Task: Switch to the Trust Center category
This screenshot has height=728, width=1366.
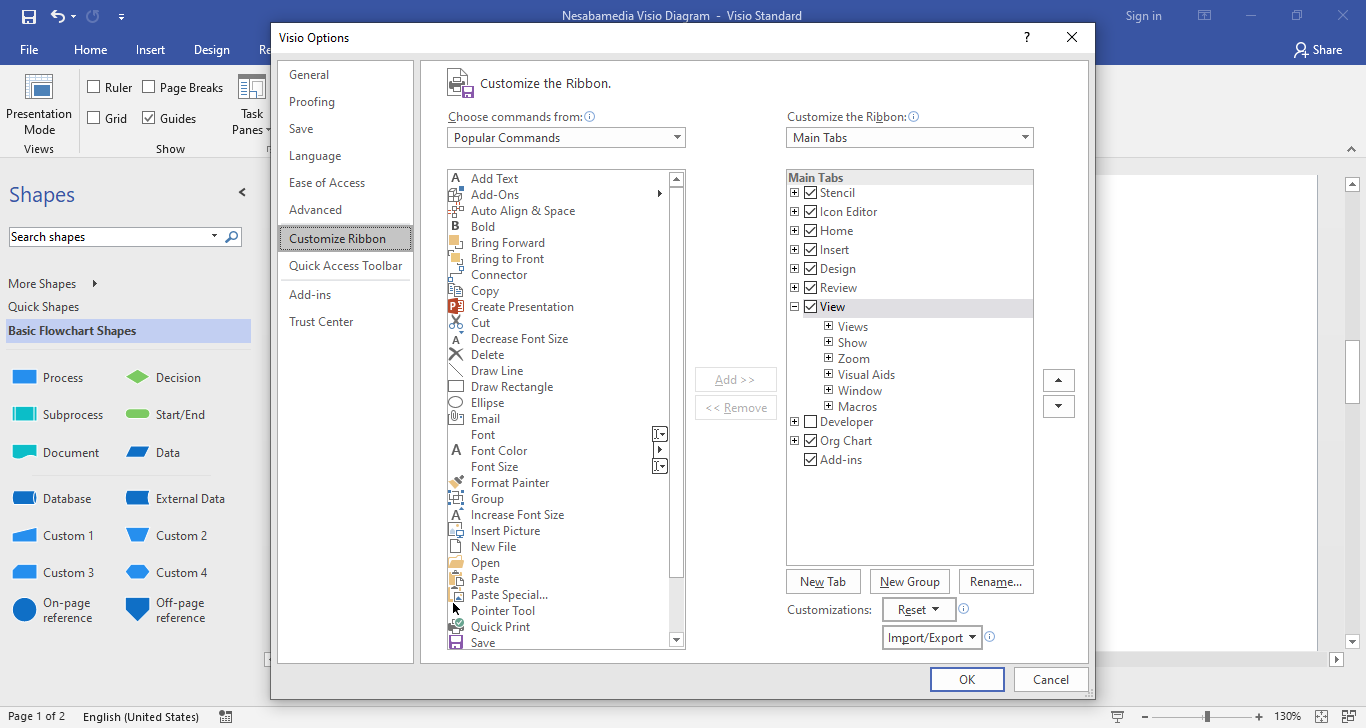Action: point(321,322)
